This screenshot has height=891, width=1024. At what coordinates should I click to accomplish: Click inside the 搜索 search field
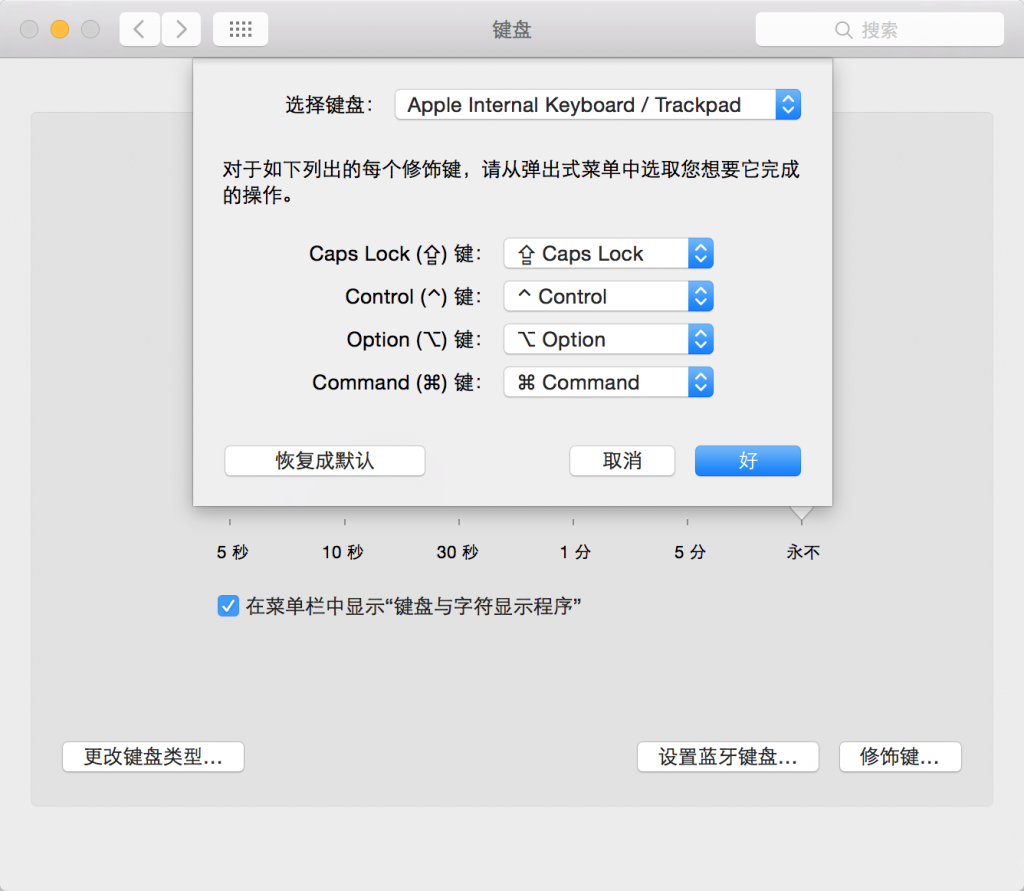(x=890, y=28)
